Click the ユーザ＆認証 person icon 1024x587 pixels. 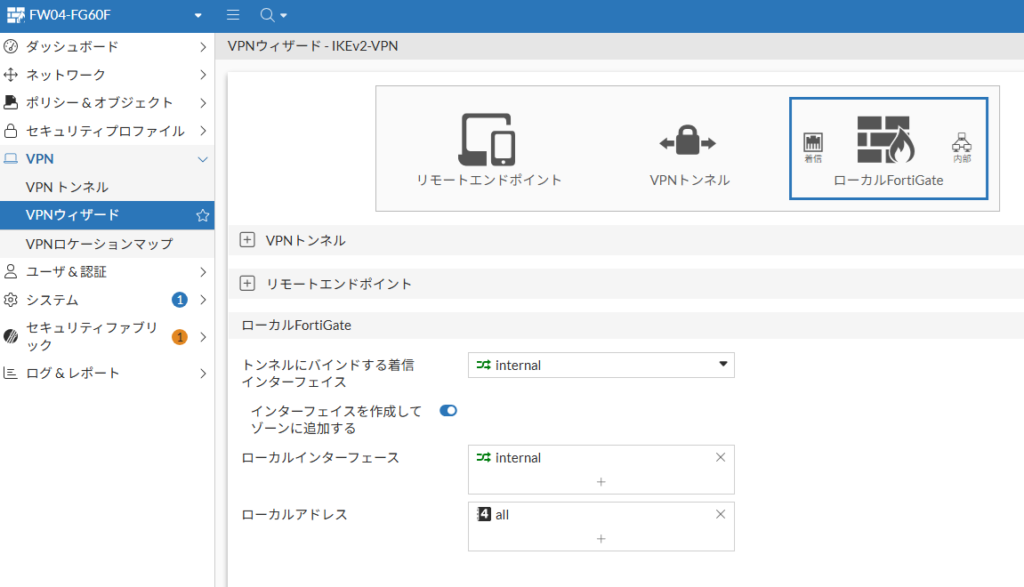pos(10,272)
